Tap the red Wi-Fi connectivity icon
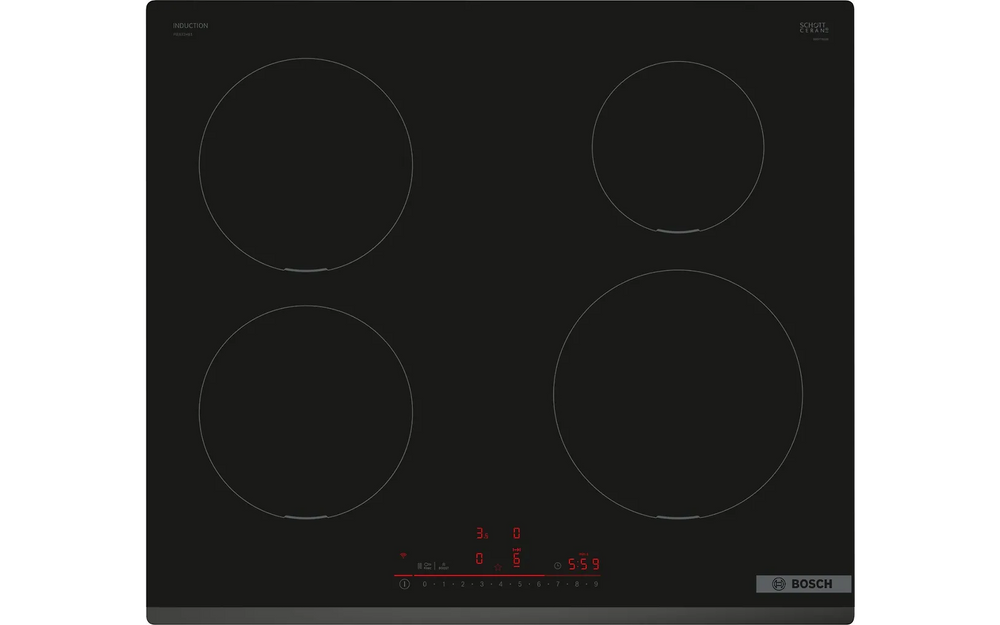The height and width of the screenshot is (625, 1000). point(404,554)
